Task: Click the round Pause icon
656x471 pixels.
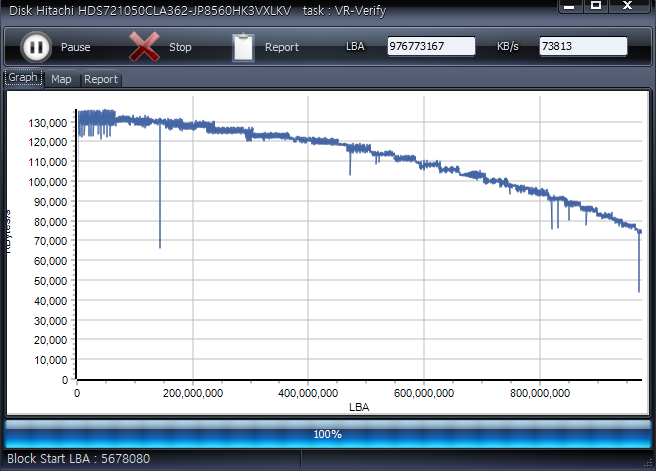Action: pos(36,47)
